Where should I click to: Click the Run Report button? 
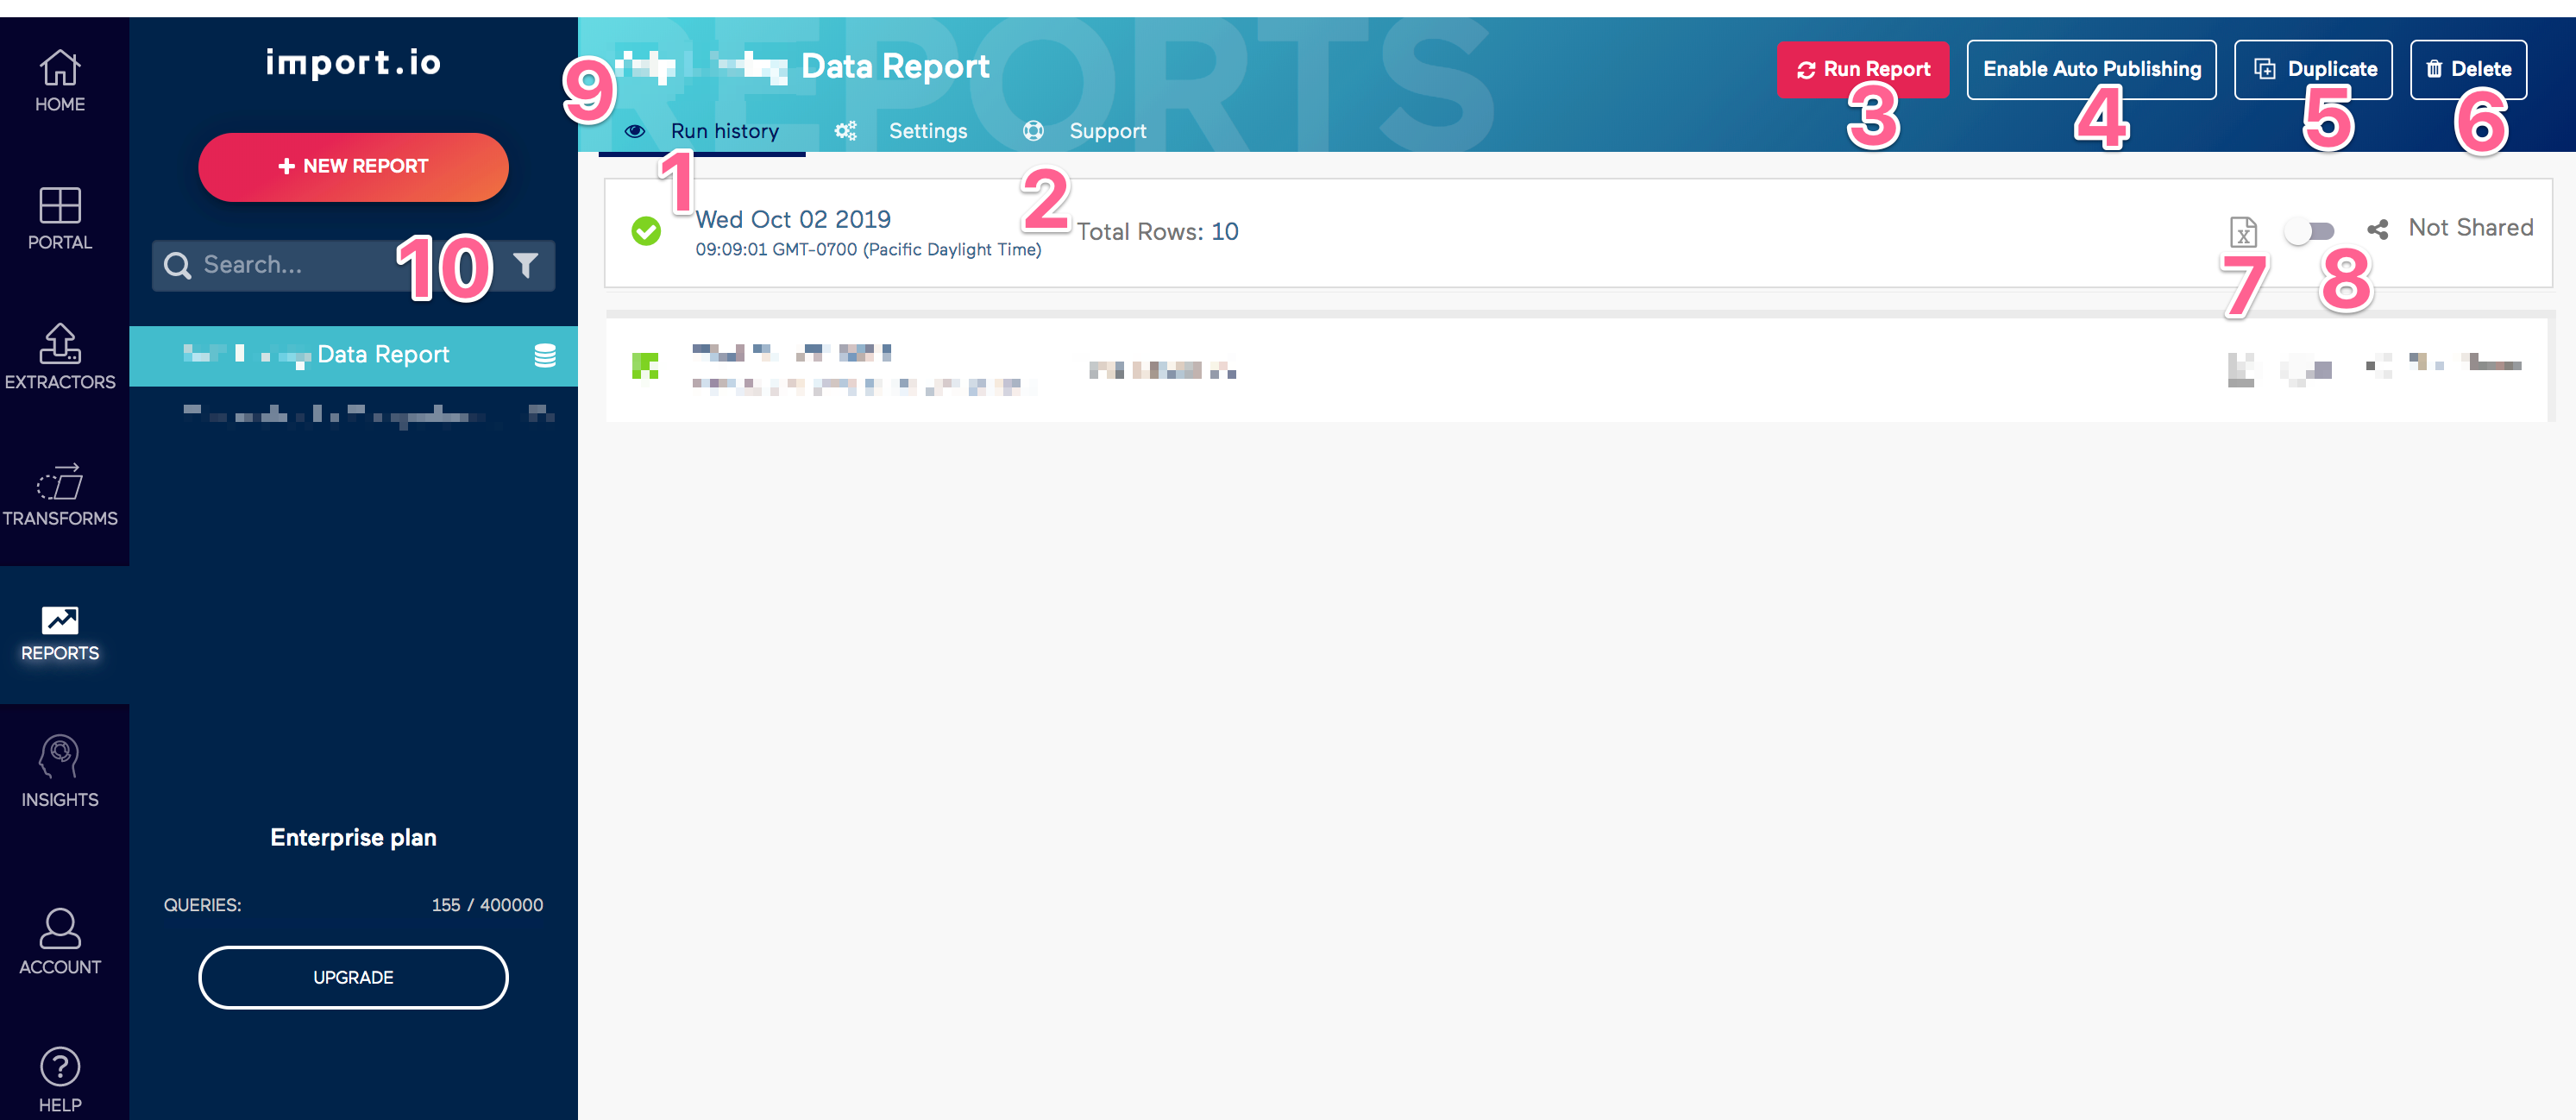pos(1863,69)
